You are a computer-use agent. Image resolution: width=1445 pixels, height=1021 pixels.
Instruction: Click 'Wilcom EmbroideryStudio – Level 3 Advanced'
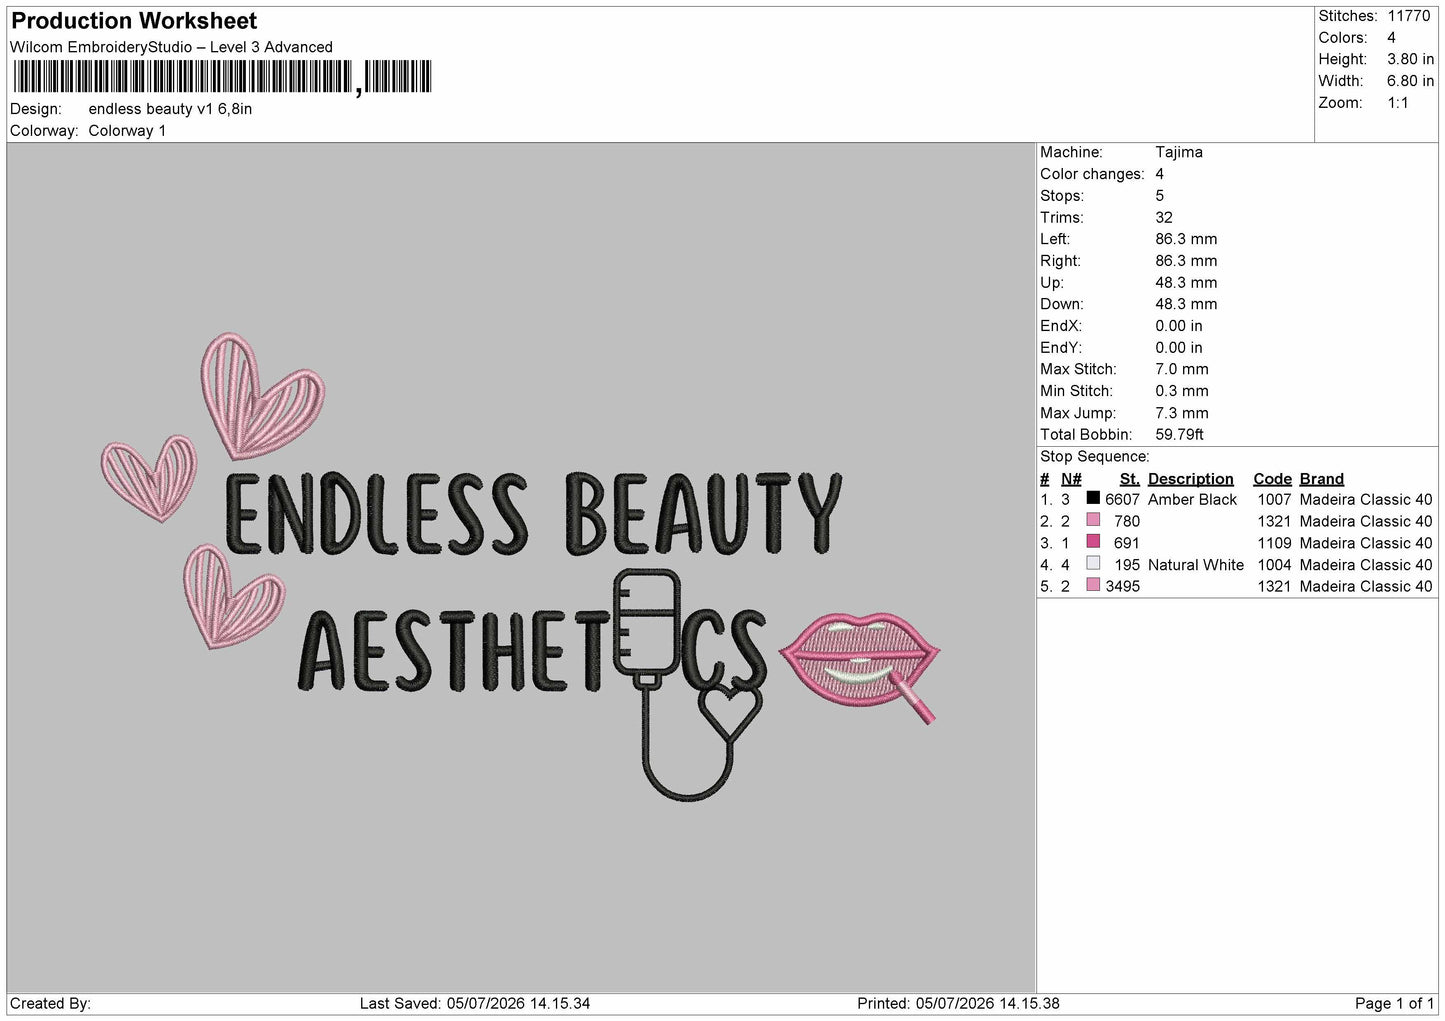[x=171, y=47]
